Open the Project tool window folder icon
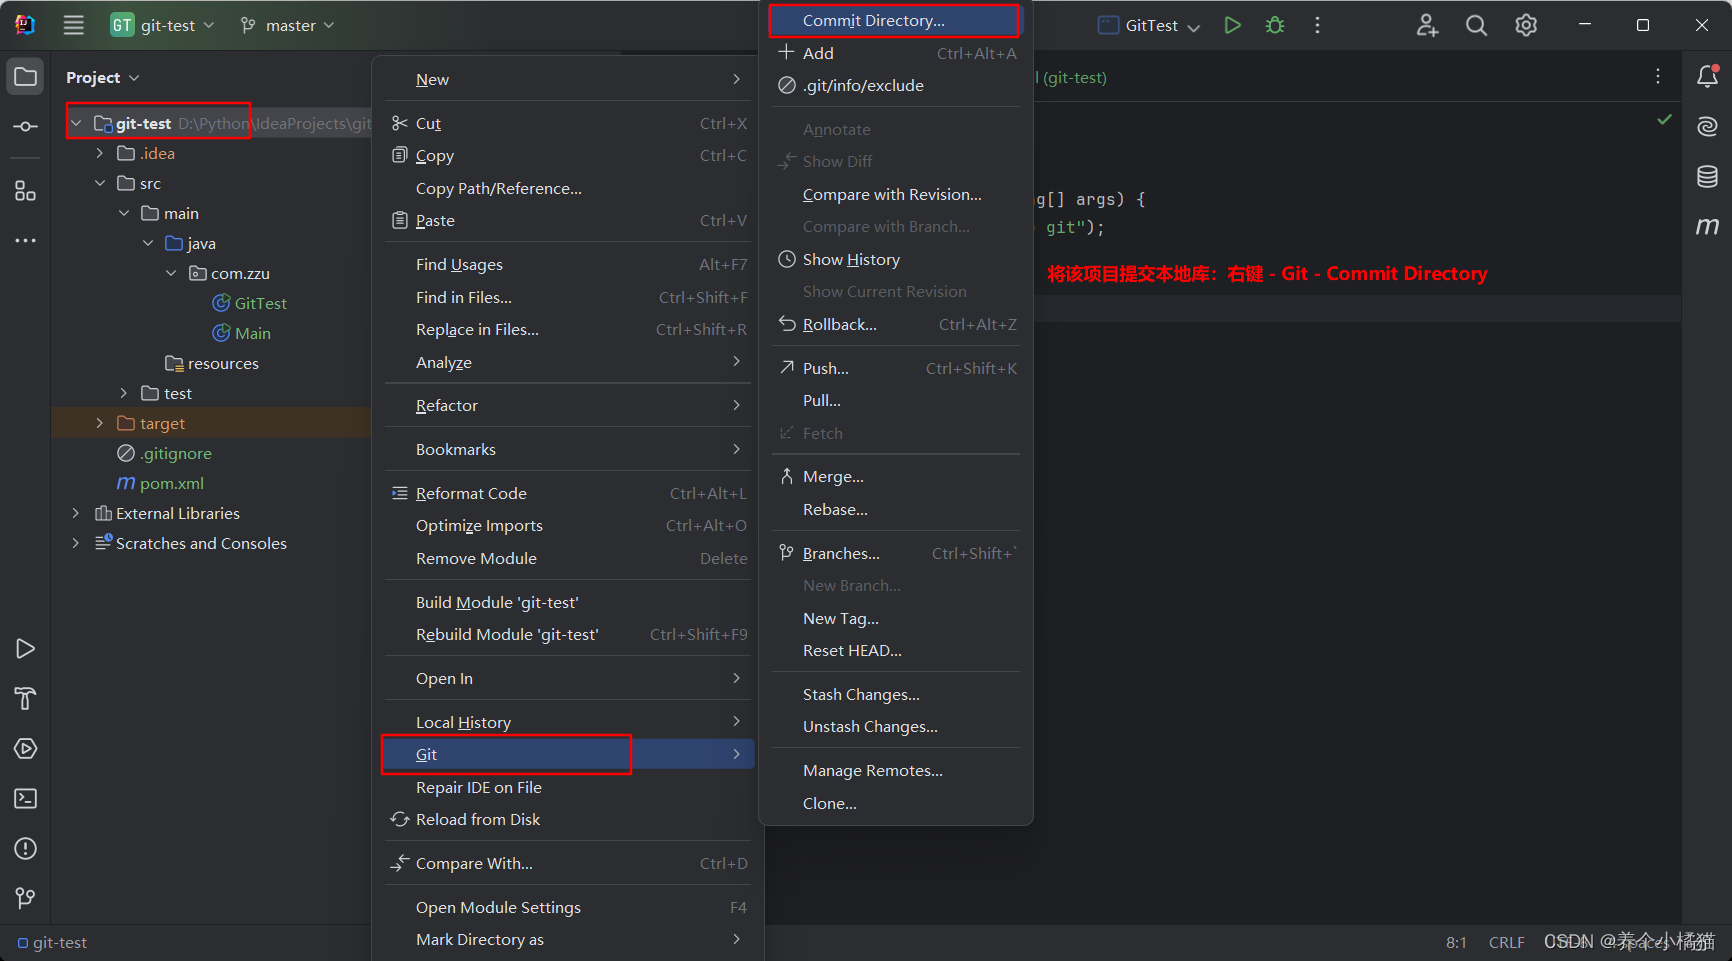Image resolution: width=1732 pixels, height=961 pixels. 26,77
